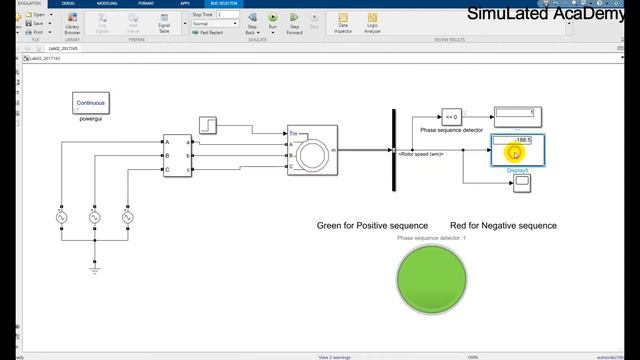Switch to the Modeling tab
This screenshot has height=360, width=640.
(107, 3)
